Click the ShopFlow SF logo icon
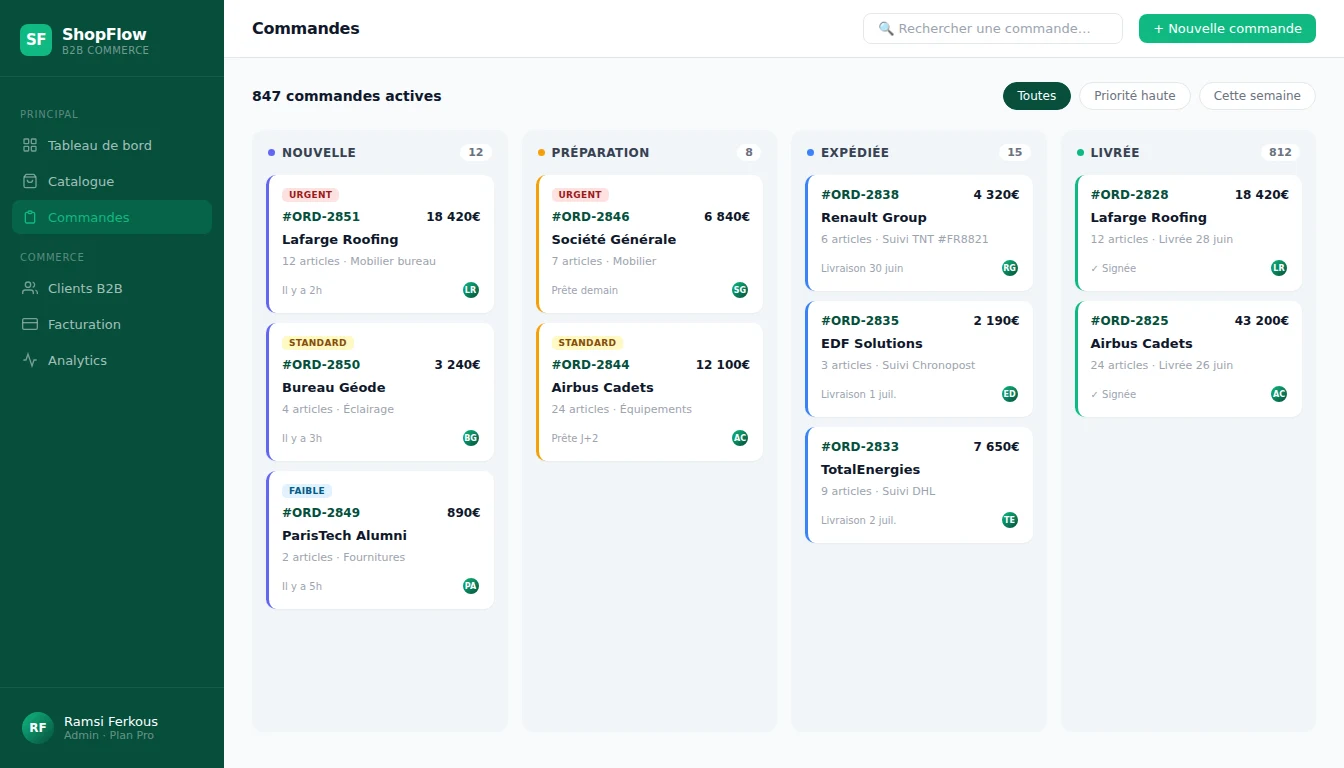 [x=36, y=40]
